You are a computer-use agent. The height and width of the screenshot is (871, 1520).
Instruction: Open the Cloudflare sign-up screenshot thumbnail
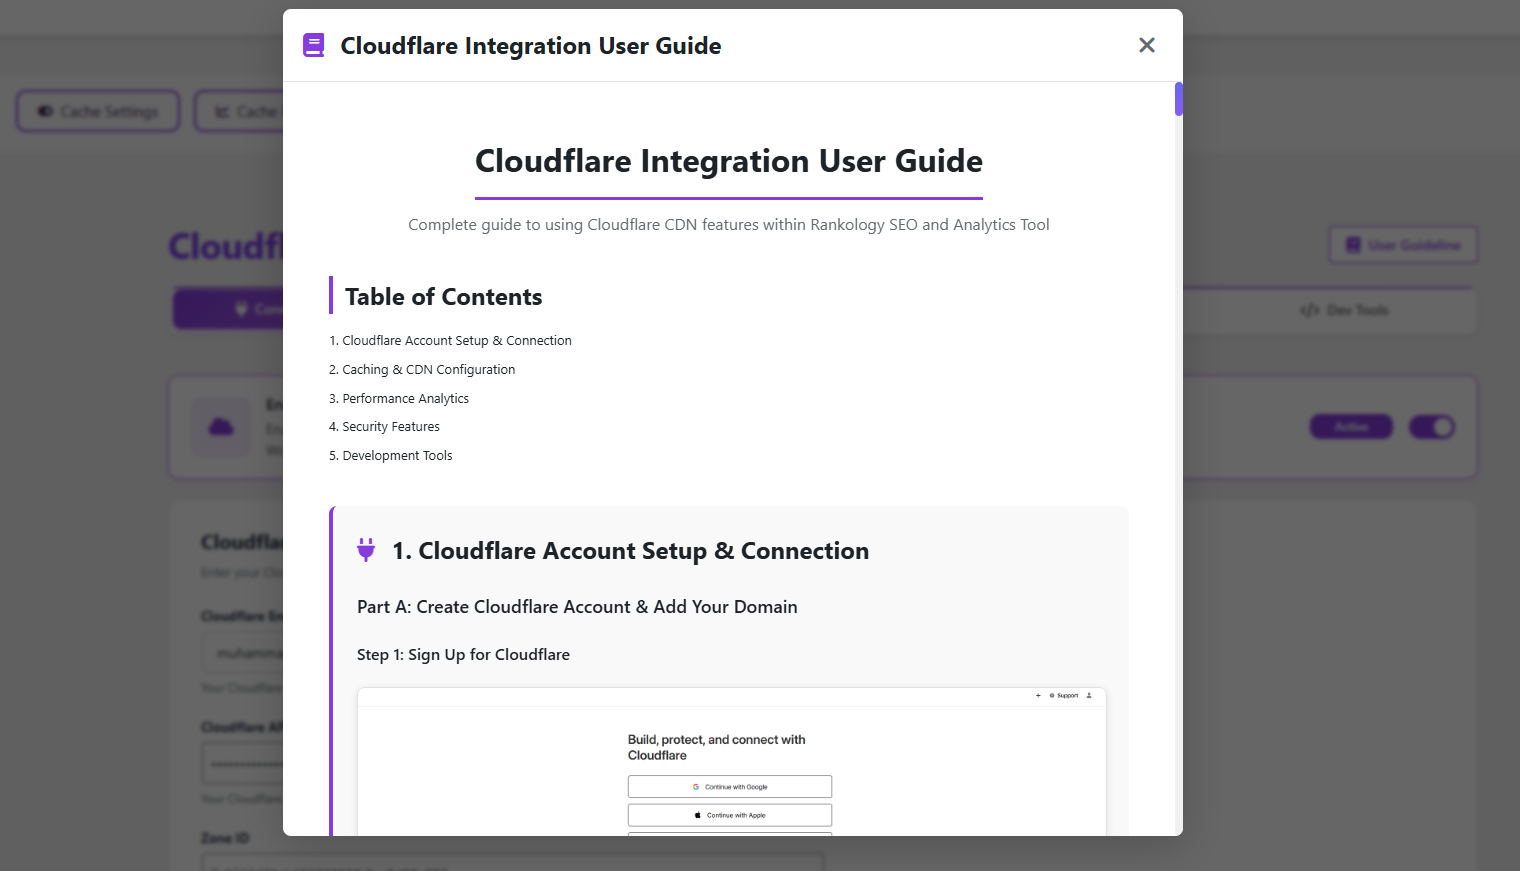pos(732,761)
